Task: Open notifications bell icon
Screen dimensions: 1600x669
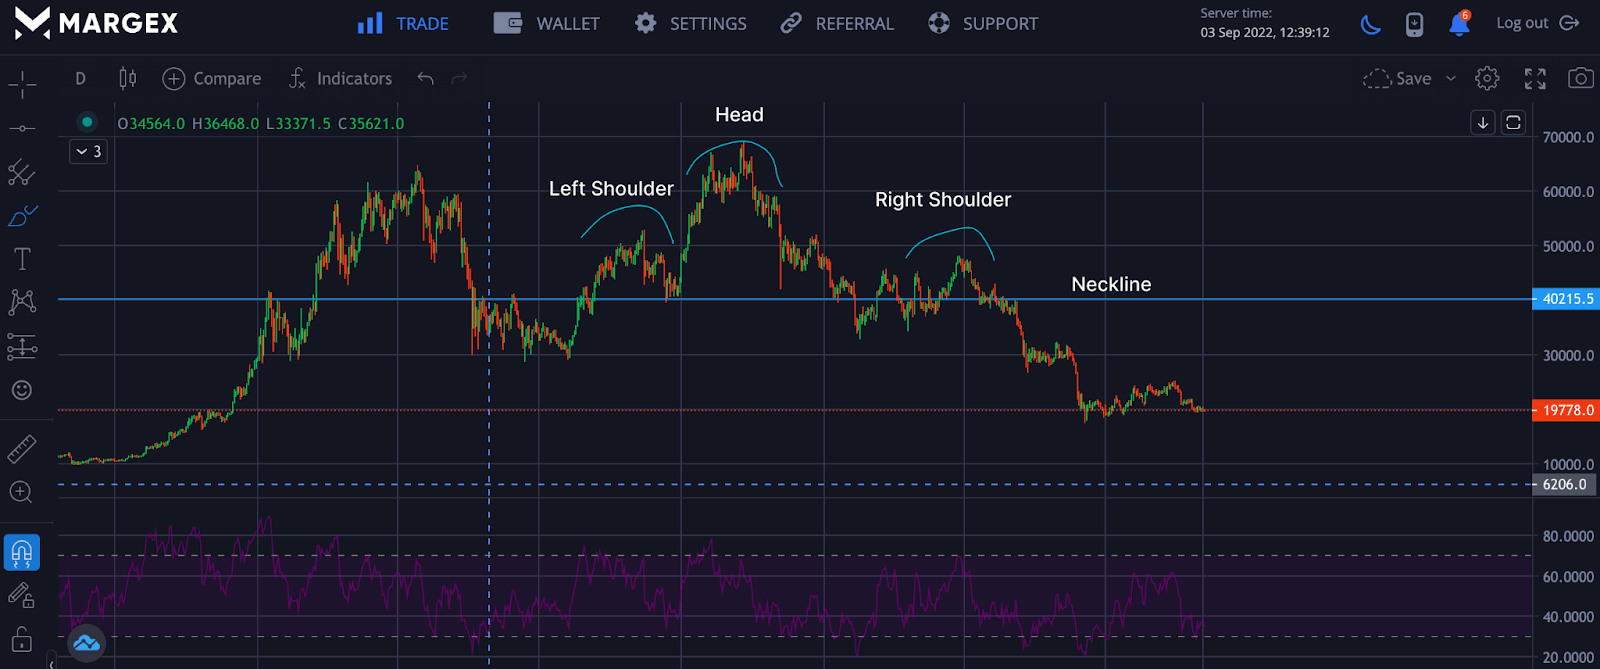Action: pos(1459,24)
